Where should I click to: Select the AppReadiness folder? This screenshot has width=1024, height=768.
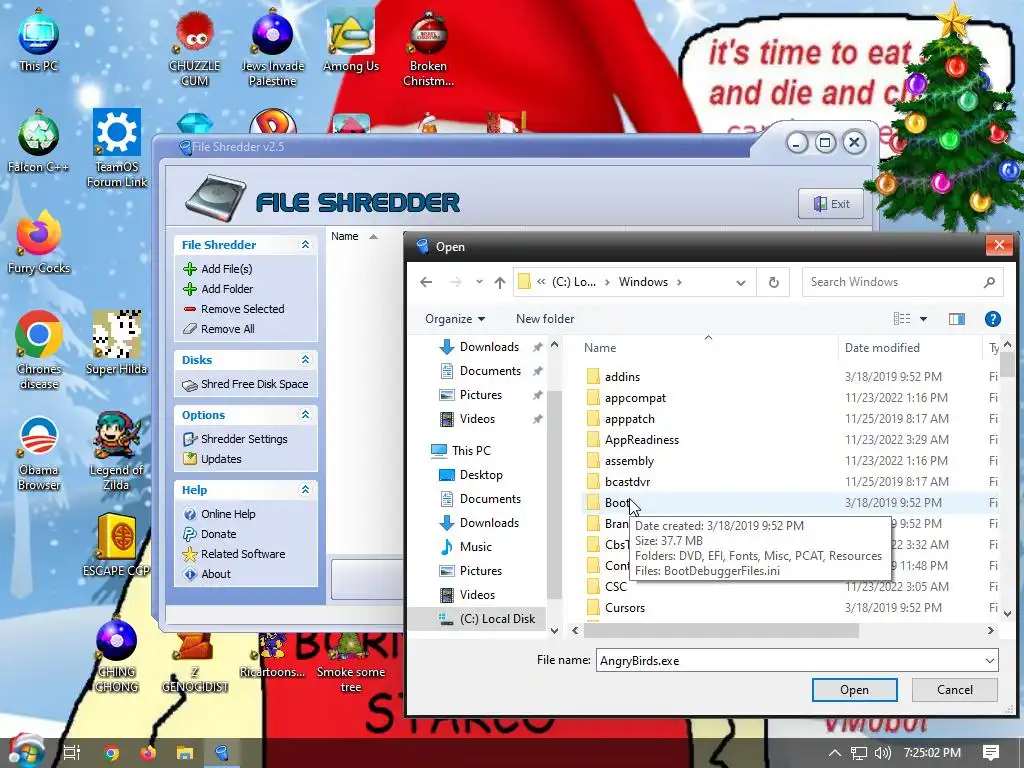click(641, 440)
